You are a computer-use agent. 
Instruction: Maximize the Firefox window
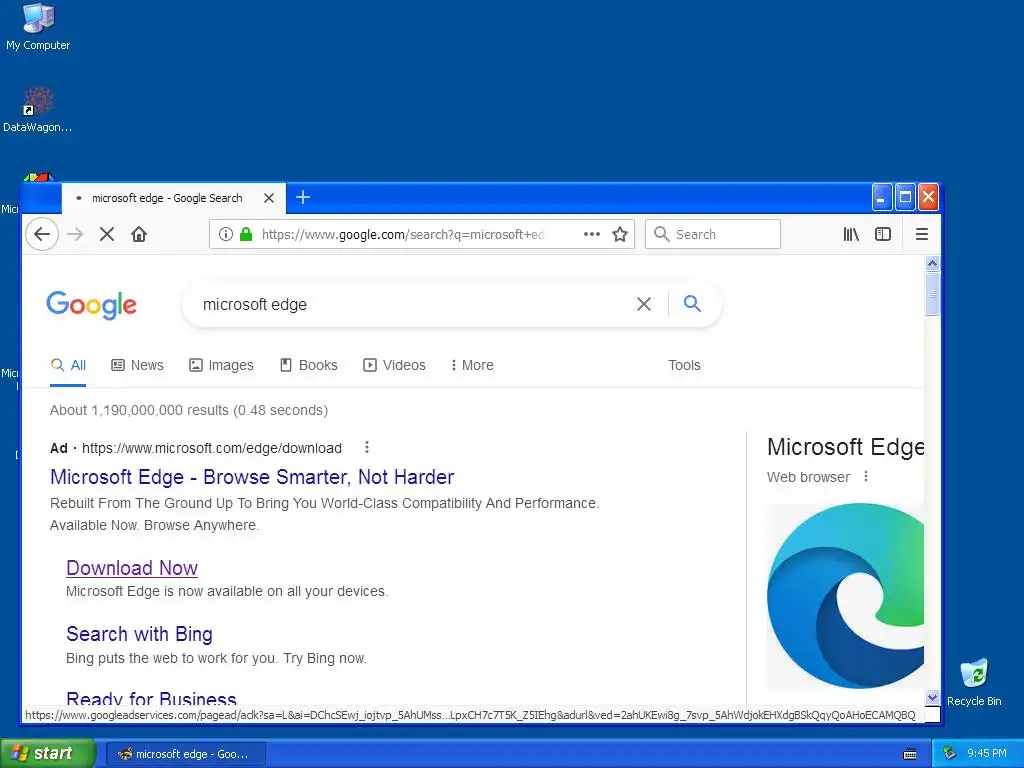click(x=905, y=197)
